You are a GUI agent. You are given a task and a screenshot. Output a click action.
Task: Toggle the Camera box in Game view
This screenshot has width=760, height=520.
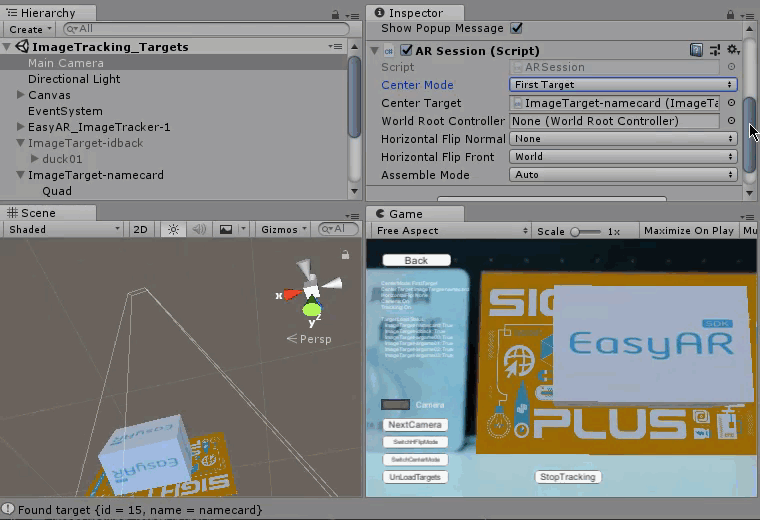tap(395, 404)
